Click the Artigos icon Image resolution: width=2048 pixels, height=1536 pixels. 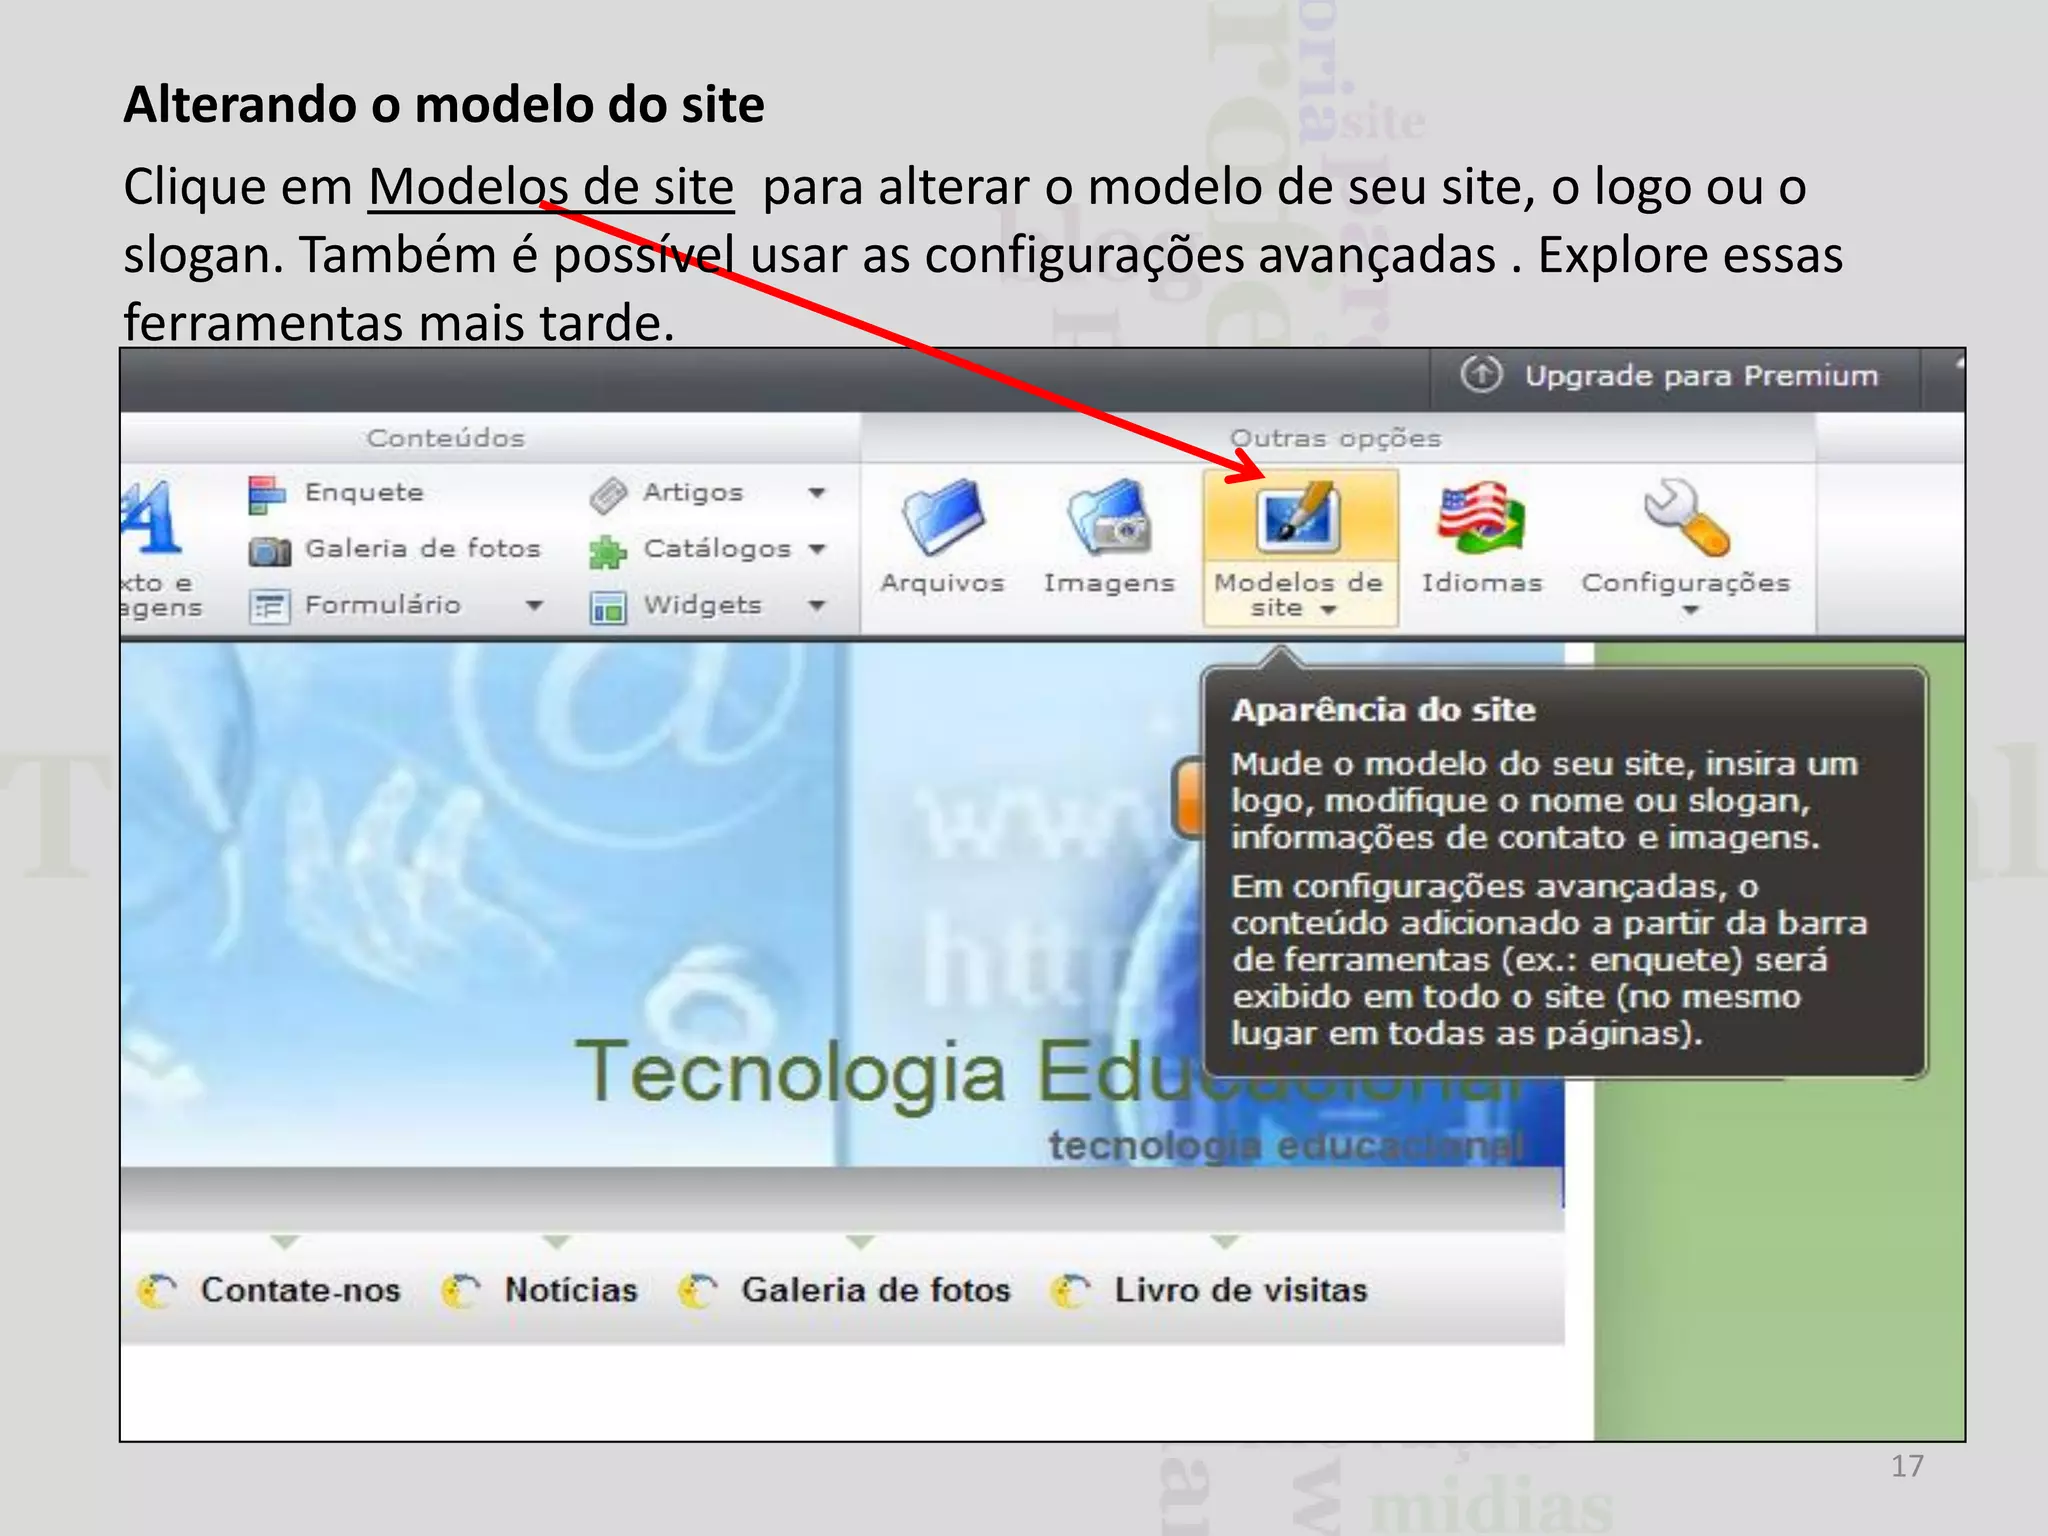click(608, 494)
